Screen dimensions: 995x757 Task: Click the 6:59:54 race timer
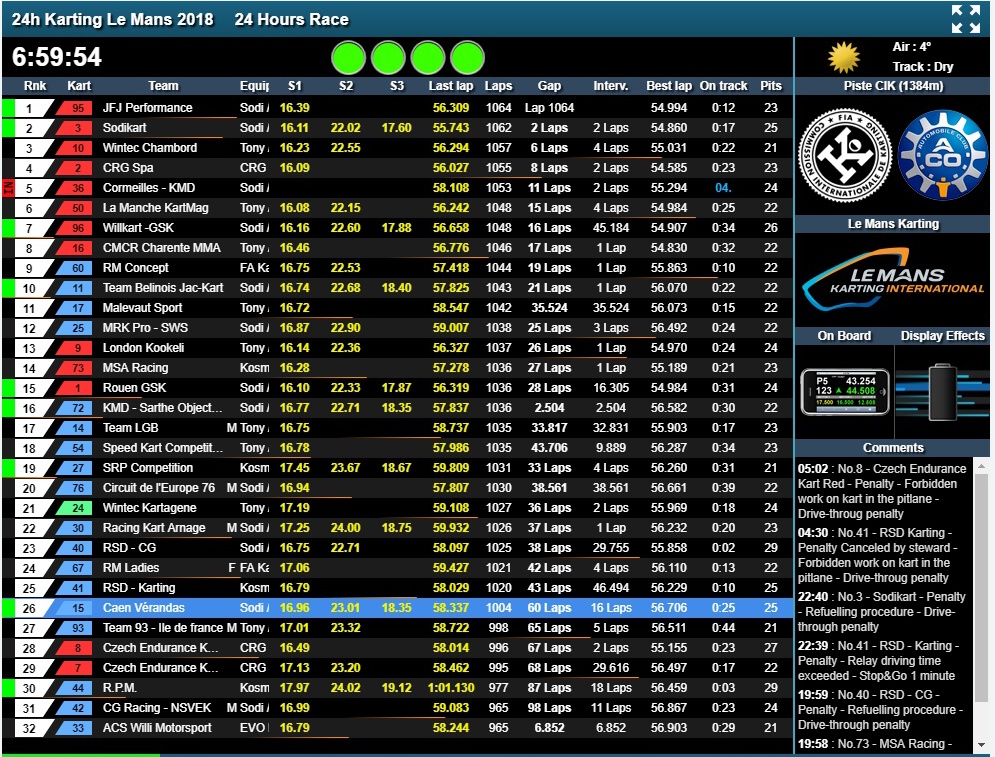tap(56, 57)
